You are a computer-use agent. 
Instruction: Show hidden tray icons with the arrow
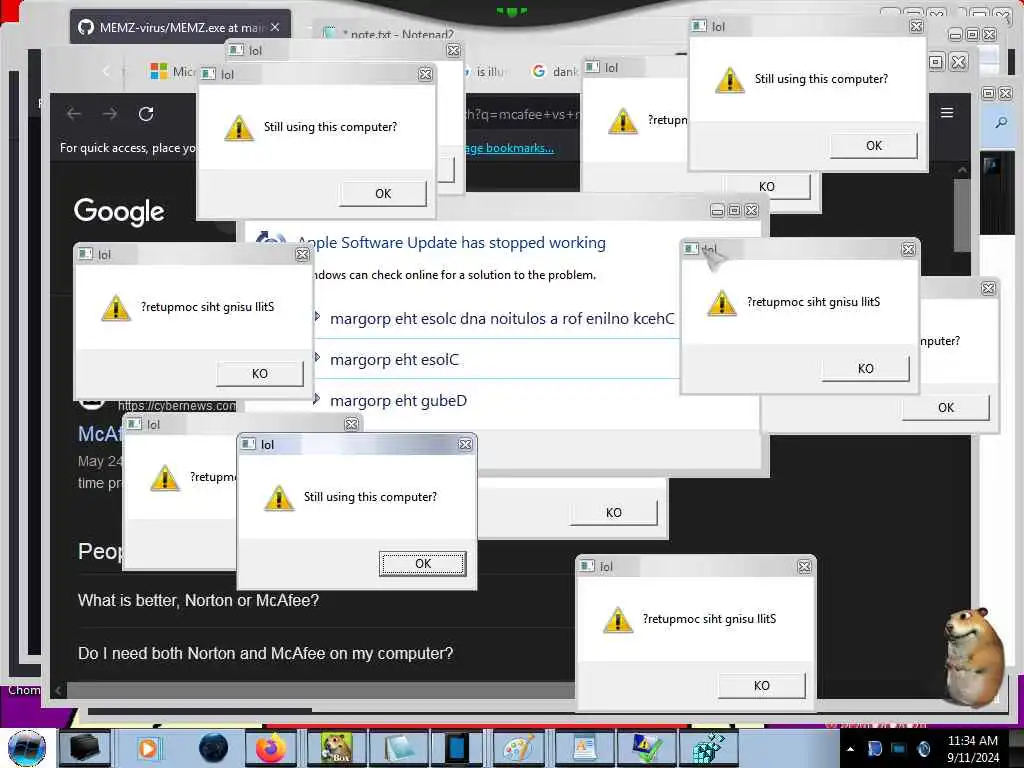click(x=850, y=750)
